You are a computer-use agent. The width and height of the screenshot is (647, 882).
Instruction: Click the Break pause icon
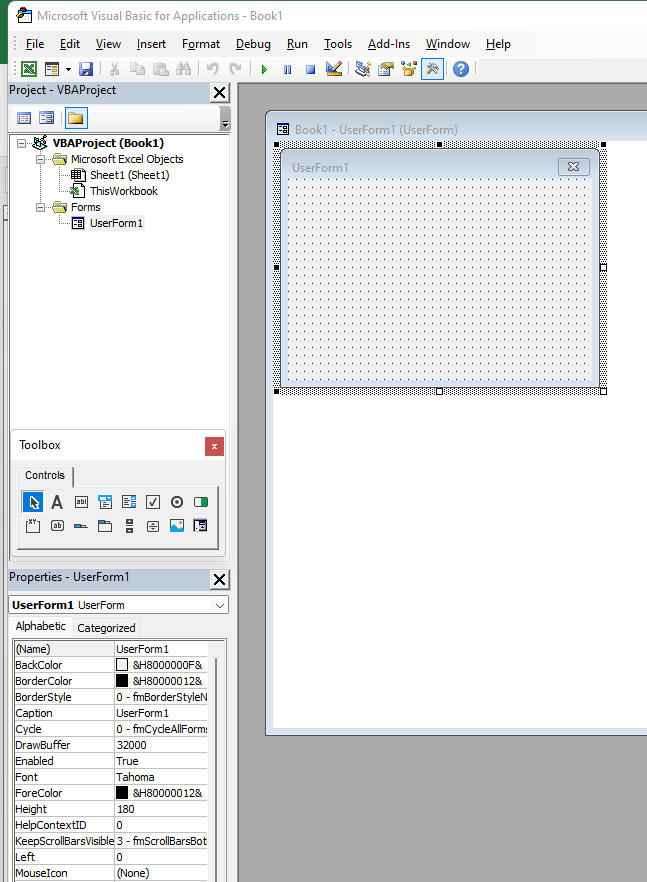coord(287,69)
